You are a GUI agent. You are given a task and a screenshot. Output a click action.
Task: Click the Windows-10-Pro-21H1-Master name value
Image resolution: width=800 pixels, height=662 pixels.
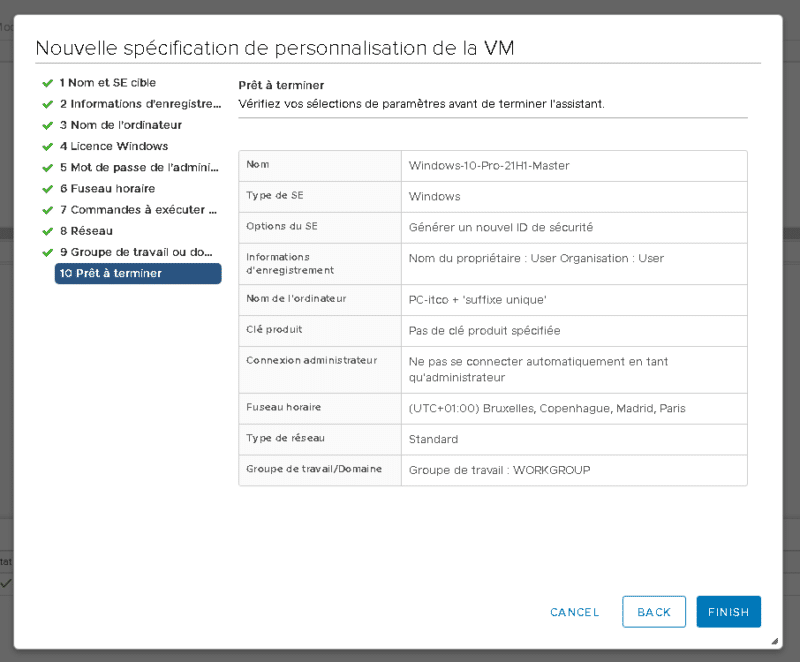point(489,165)
